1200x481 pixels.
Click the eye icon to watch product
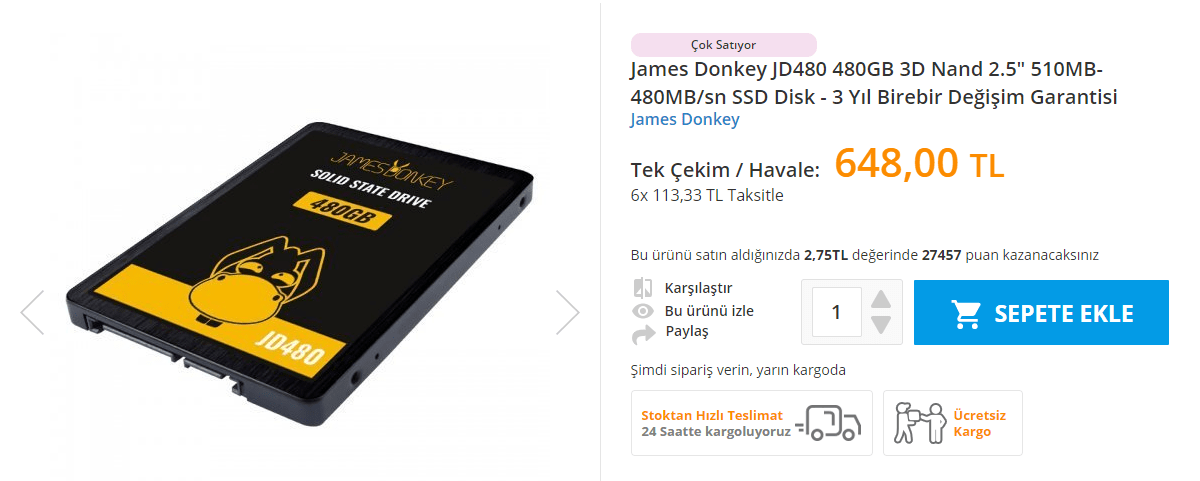click(643, 311)
